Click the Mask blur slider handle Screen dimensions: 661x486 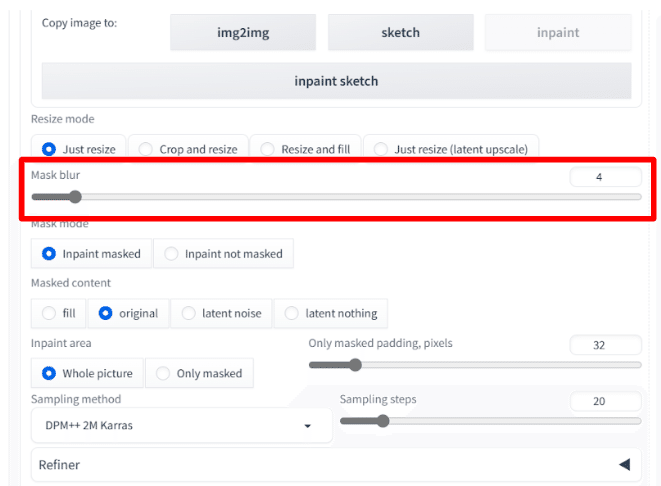pos(75,197)
